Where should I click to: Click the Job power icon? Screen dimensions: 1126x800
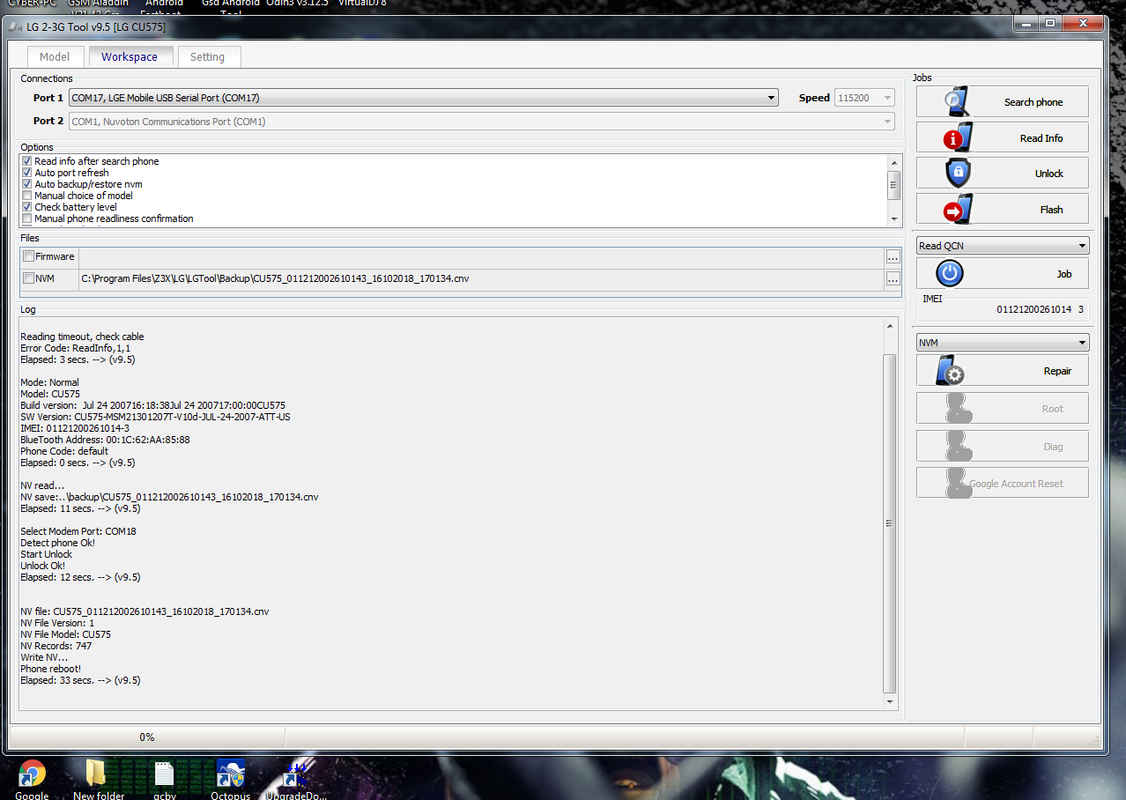[949, 273]
